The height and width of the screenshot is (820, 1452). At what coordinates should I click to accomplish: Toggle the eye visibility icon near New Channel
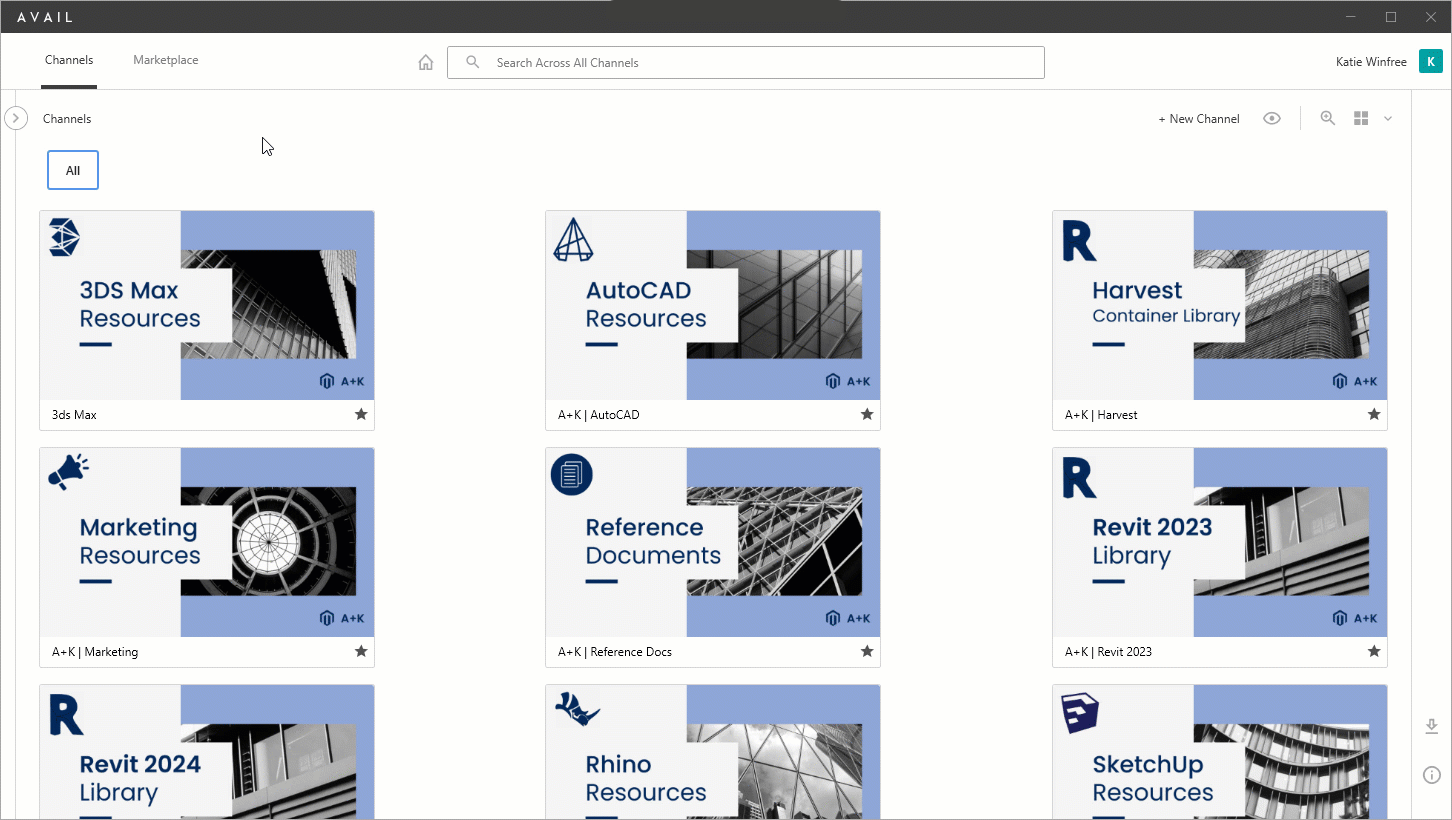click(x=1271, y=118)
